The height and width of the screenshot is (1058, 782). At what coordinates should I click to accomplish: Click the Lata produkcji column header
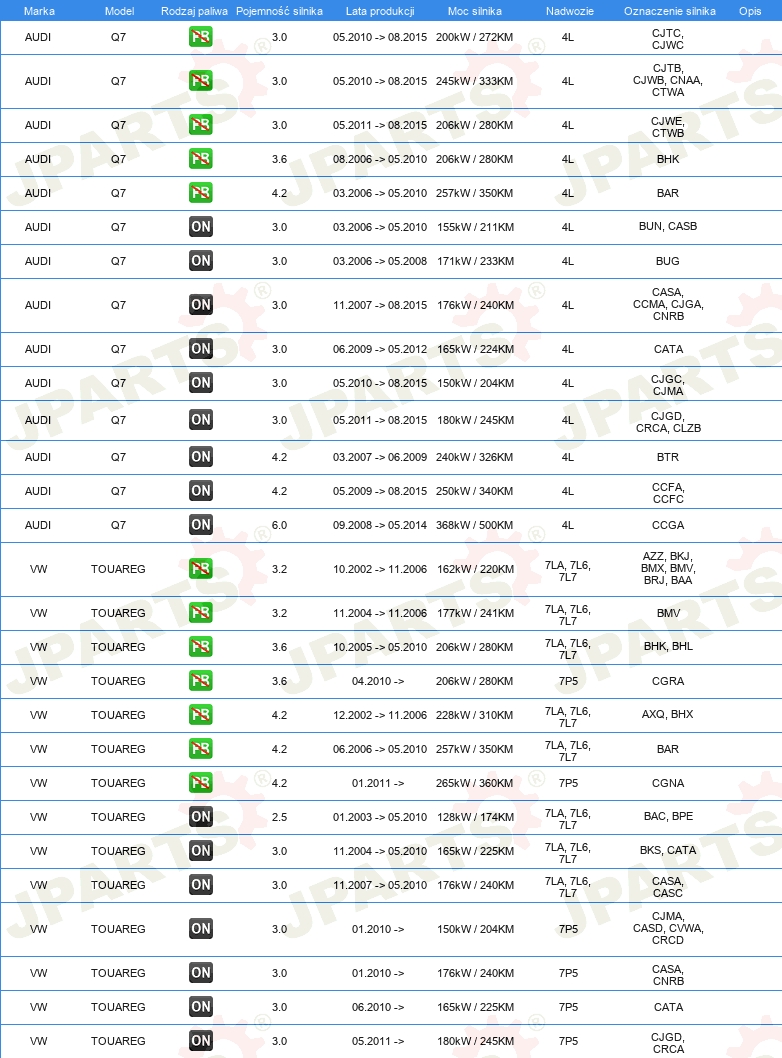[380, 11]
